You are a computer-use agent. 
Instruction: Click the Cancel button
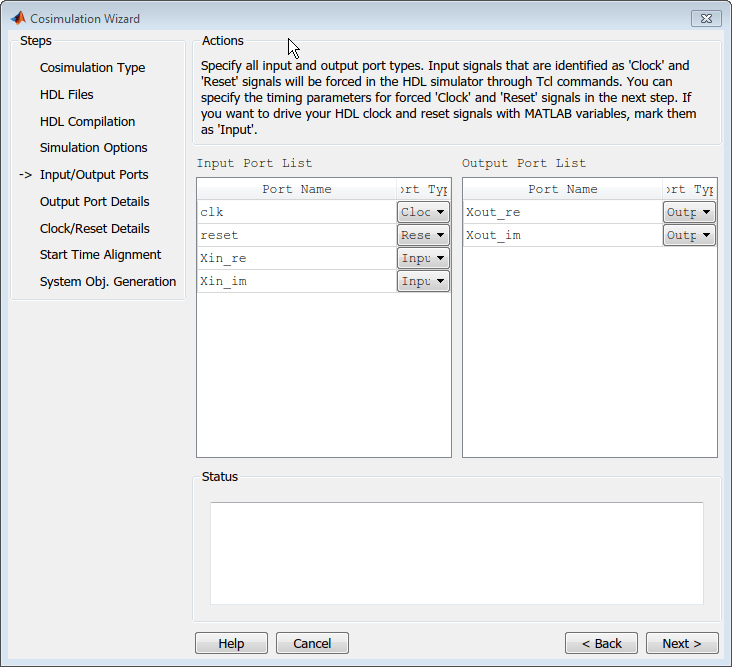coord(312,643)
